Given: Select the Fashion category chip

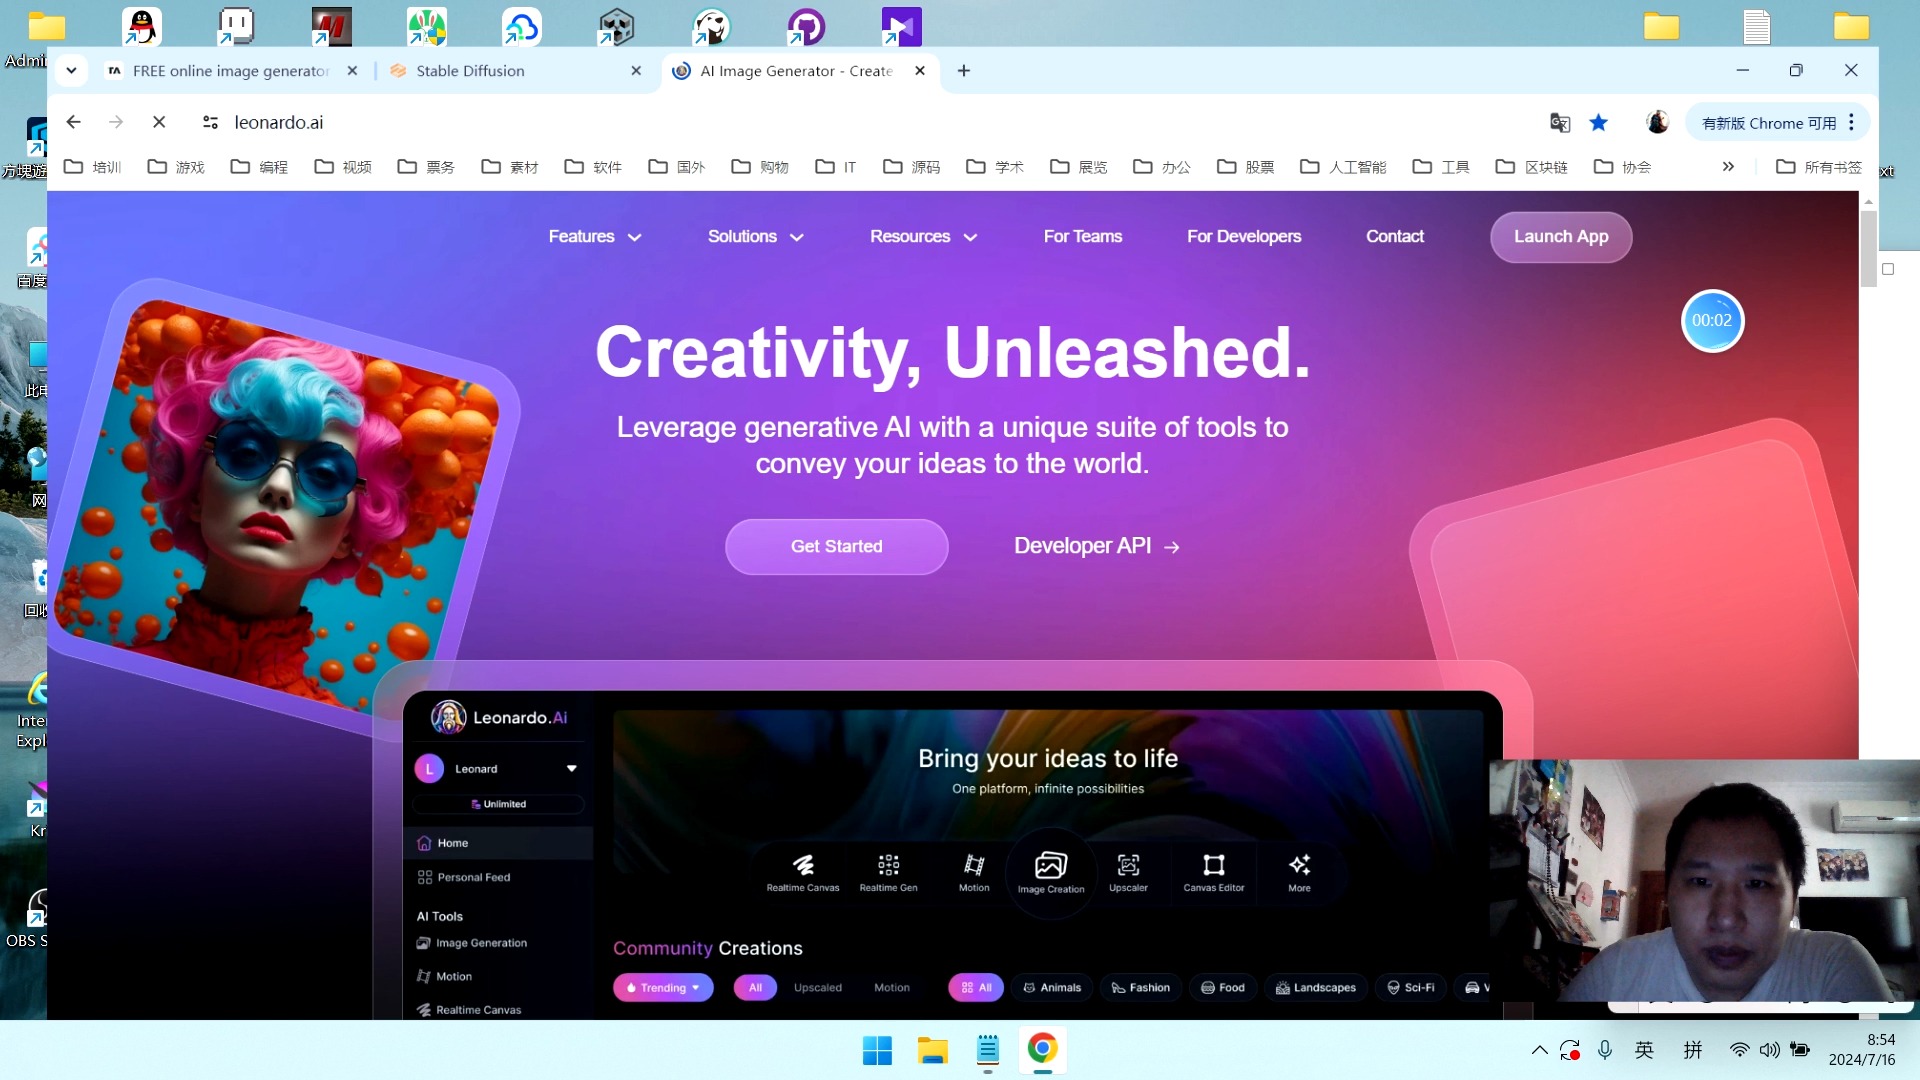Looking at the screenshot, I should pos(1141,988).
